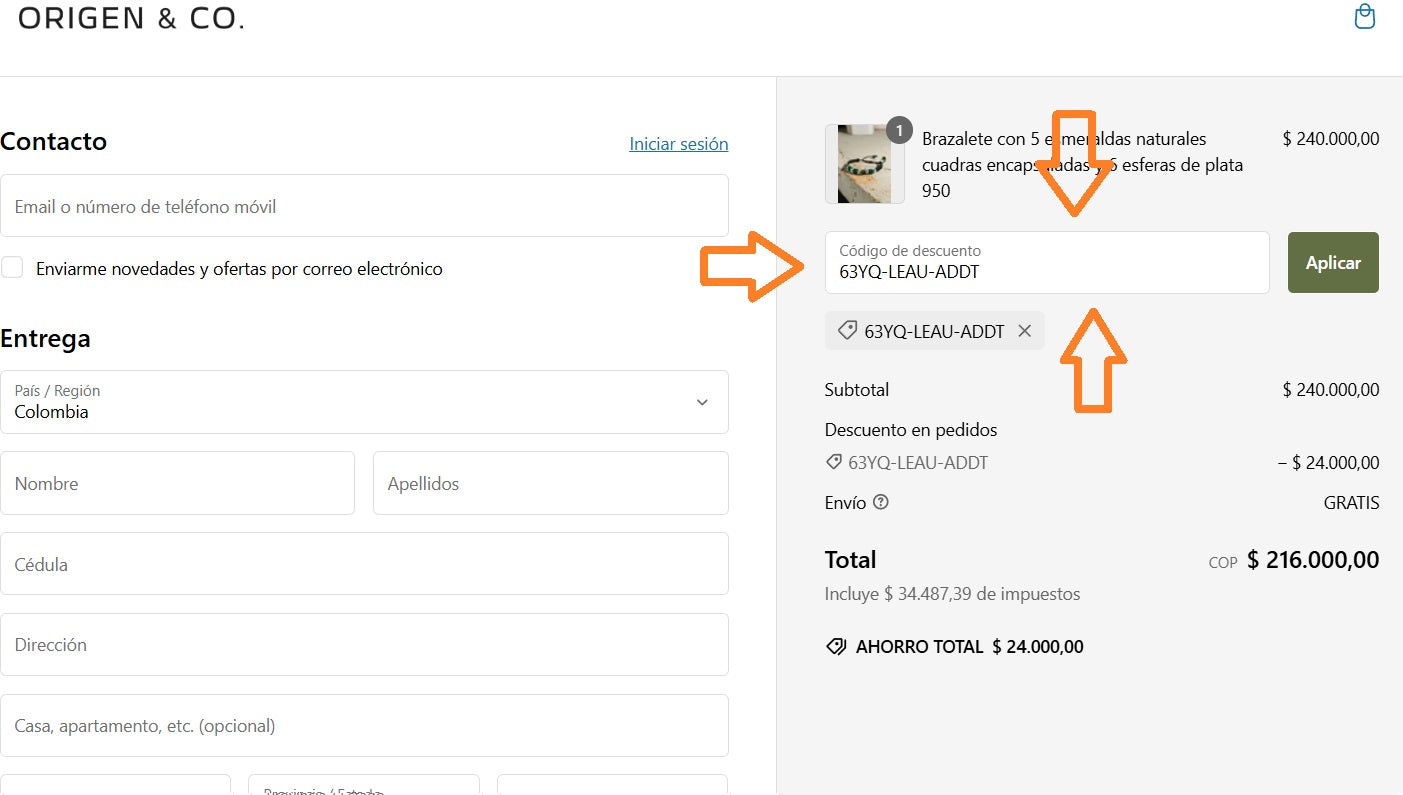Image resolution: width=1403 pixels, height=795 pixels.
Task: Click the Código de descuento input box
Action: [x=1046, y=263]
